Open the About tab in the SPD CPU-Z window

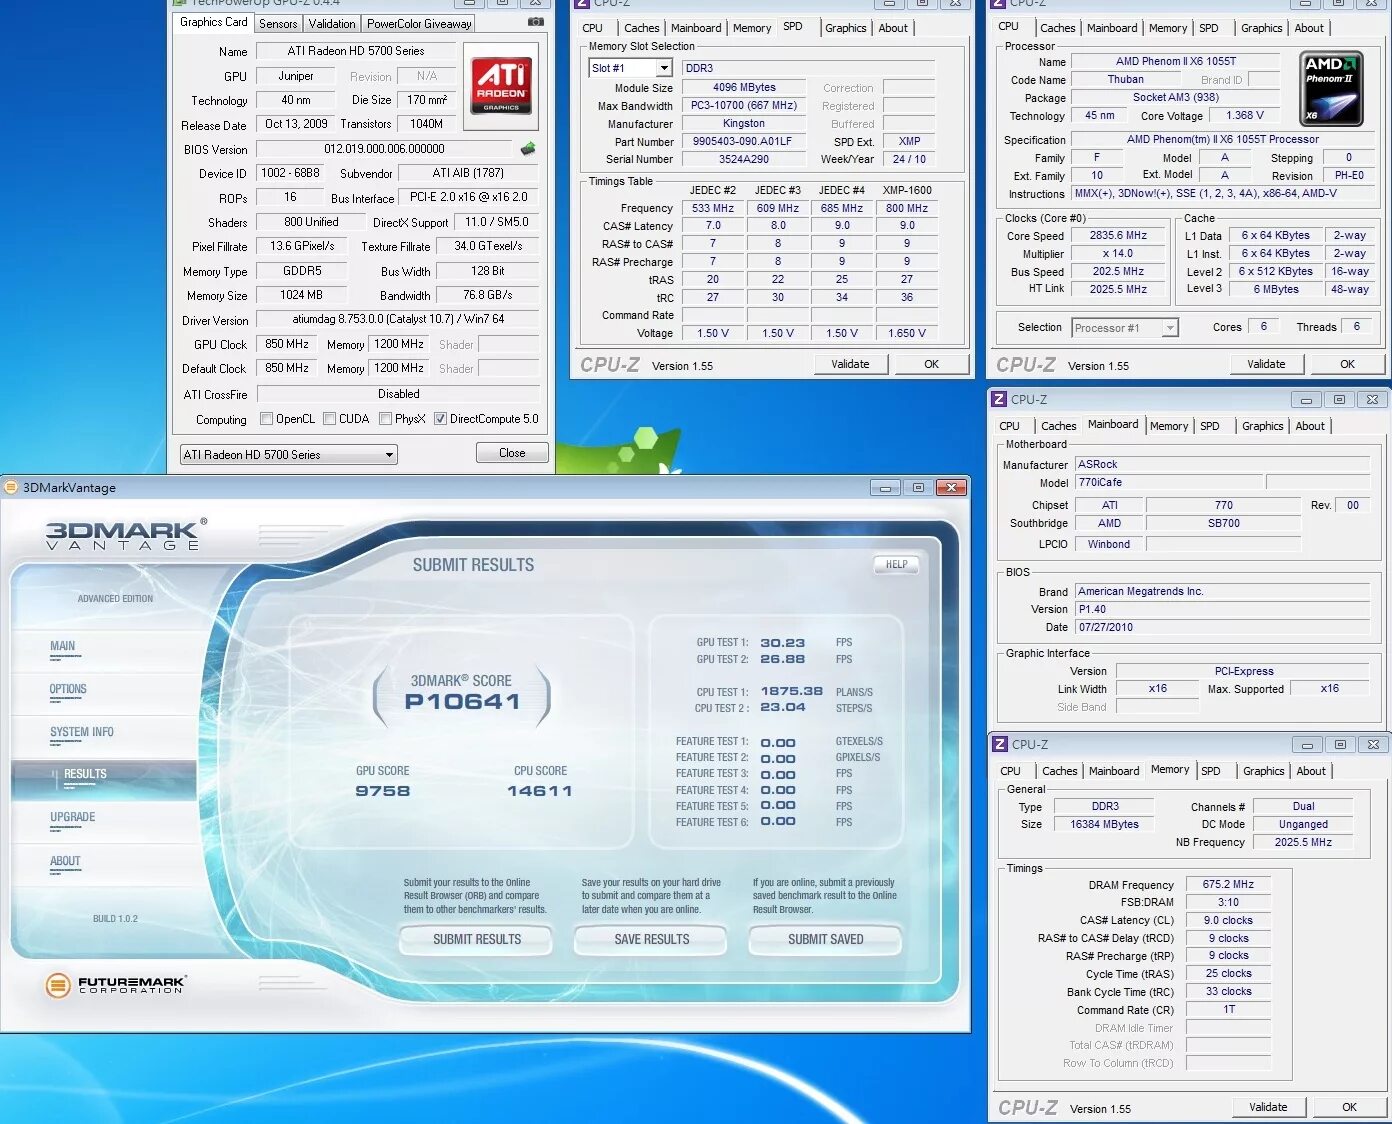[893, 28]
